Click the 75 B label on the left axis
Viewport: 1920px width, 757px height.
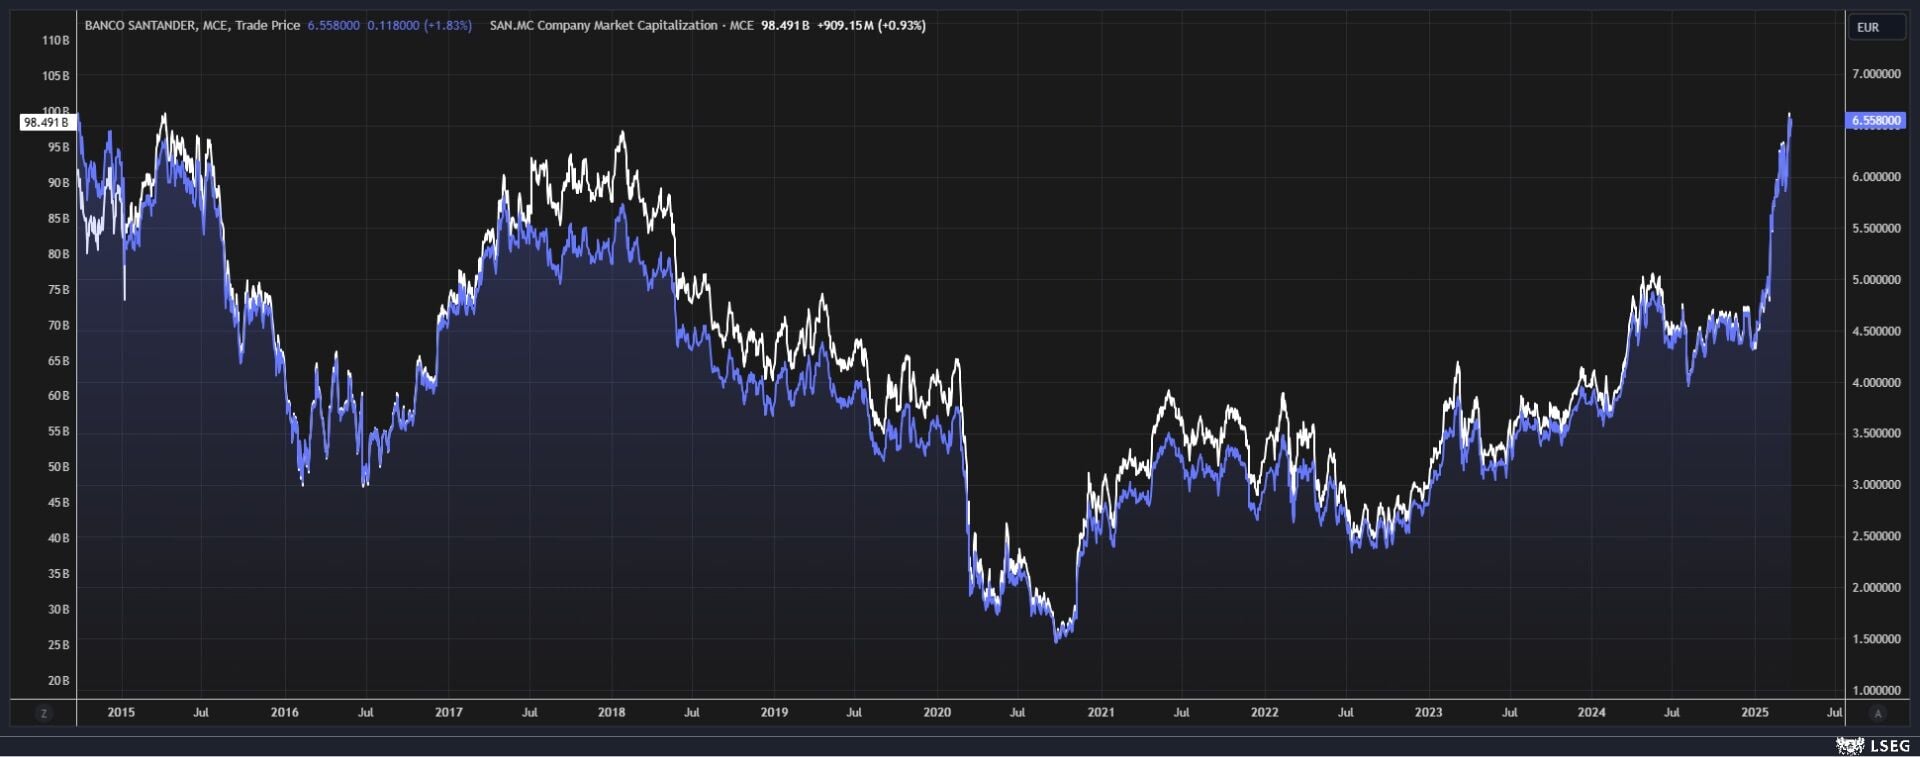[x=59, y=290]
